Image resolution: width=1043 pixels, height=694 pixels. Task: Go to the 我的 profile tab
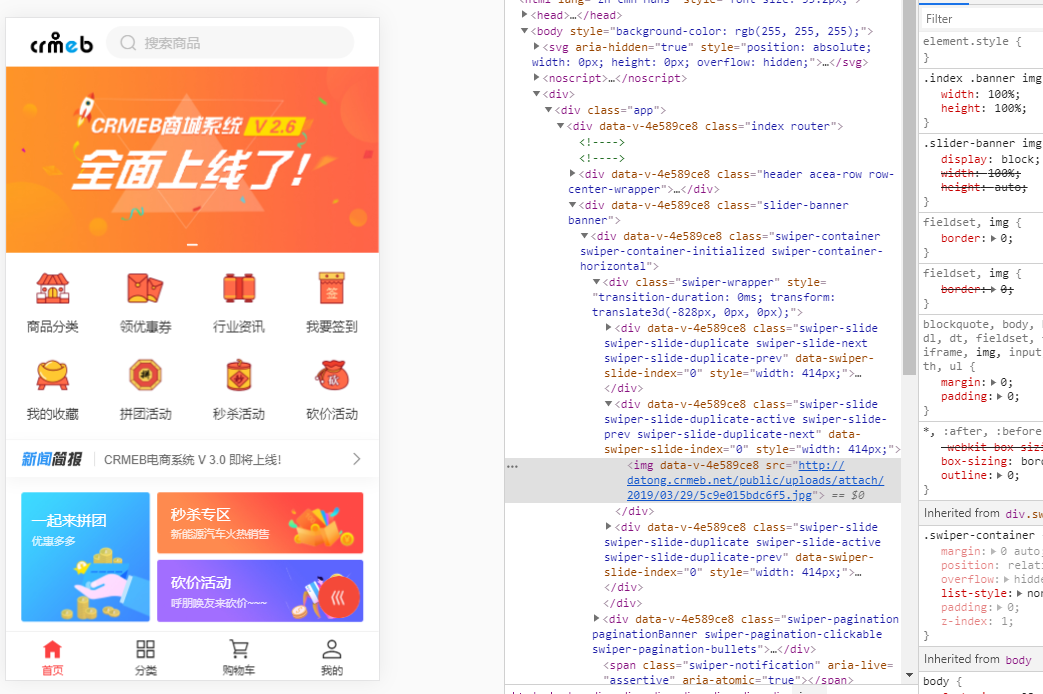pyautogui.click(x=332, y=657)
